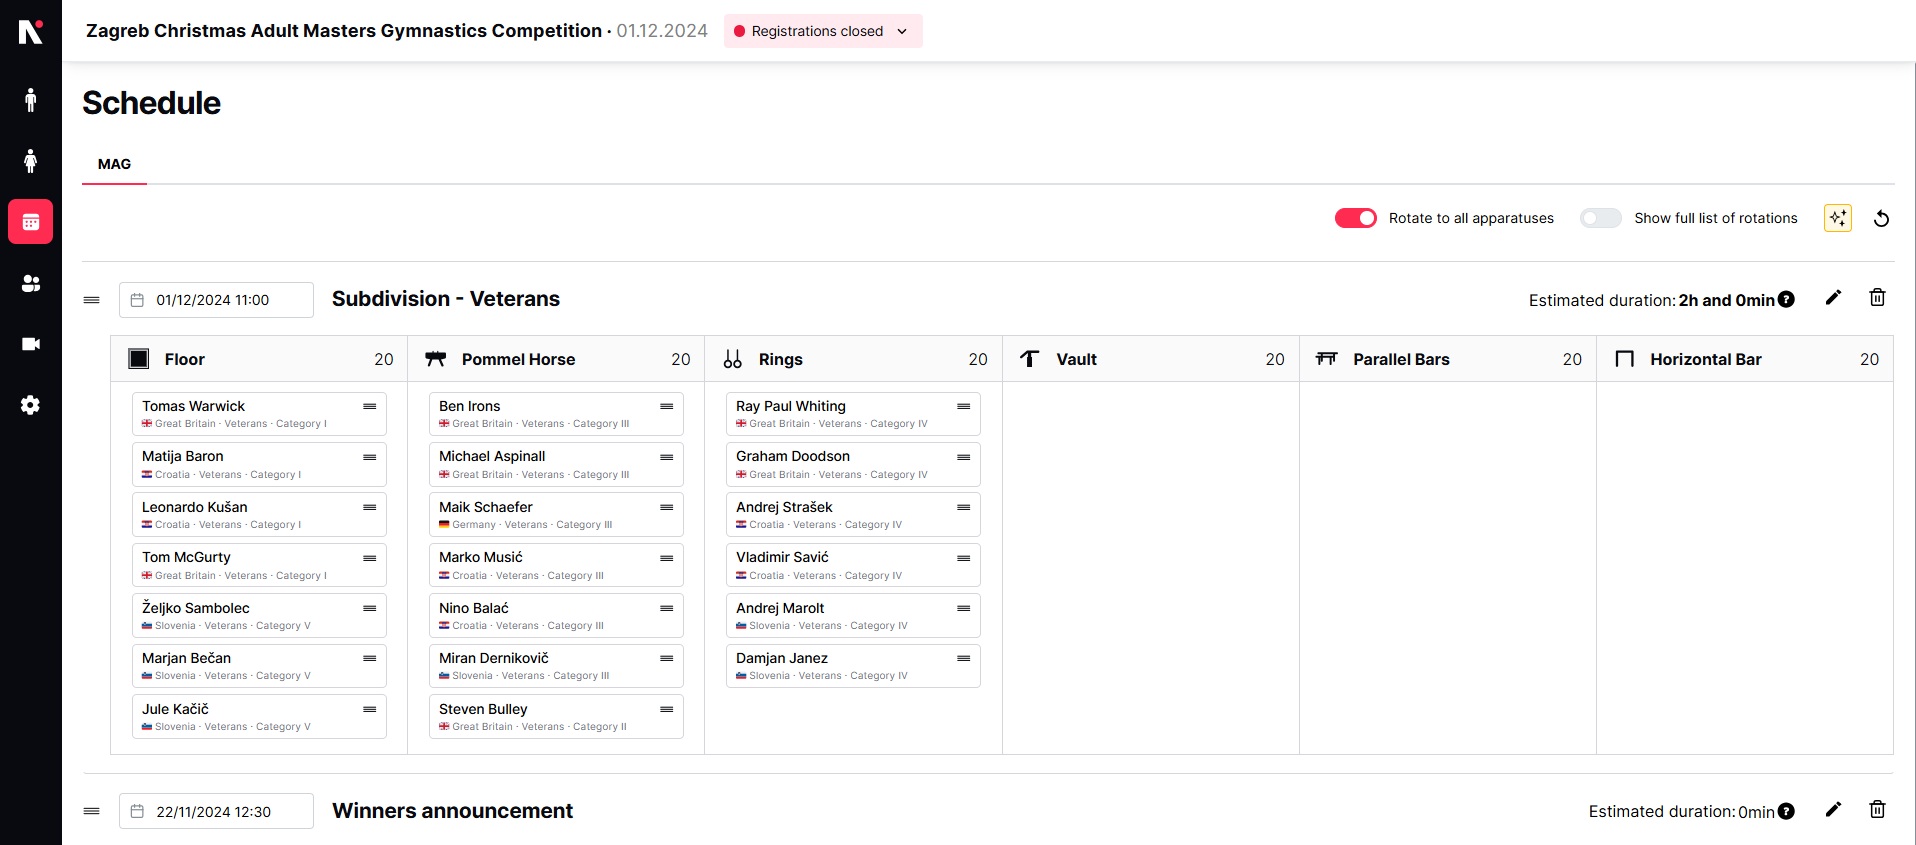This screenshot has width=1916, height=845.
Task: Disable Rotate to all apparatuses toggle
Action: pos(1355,218)
